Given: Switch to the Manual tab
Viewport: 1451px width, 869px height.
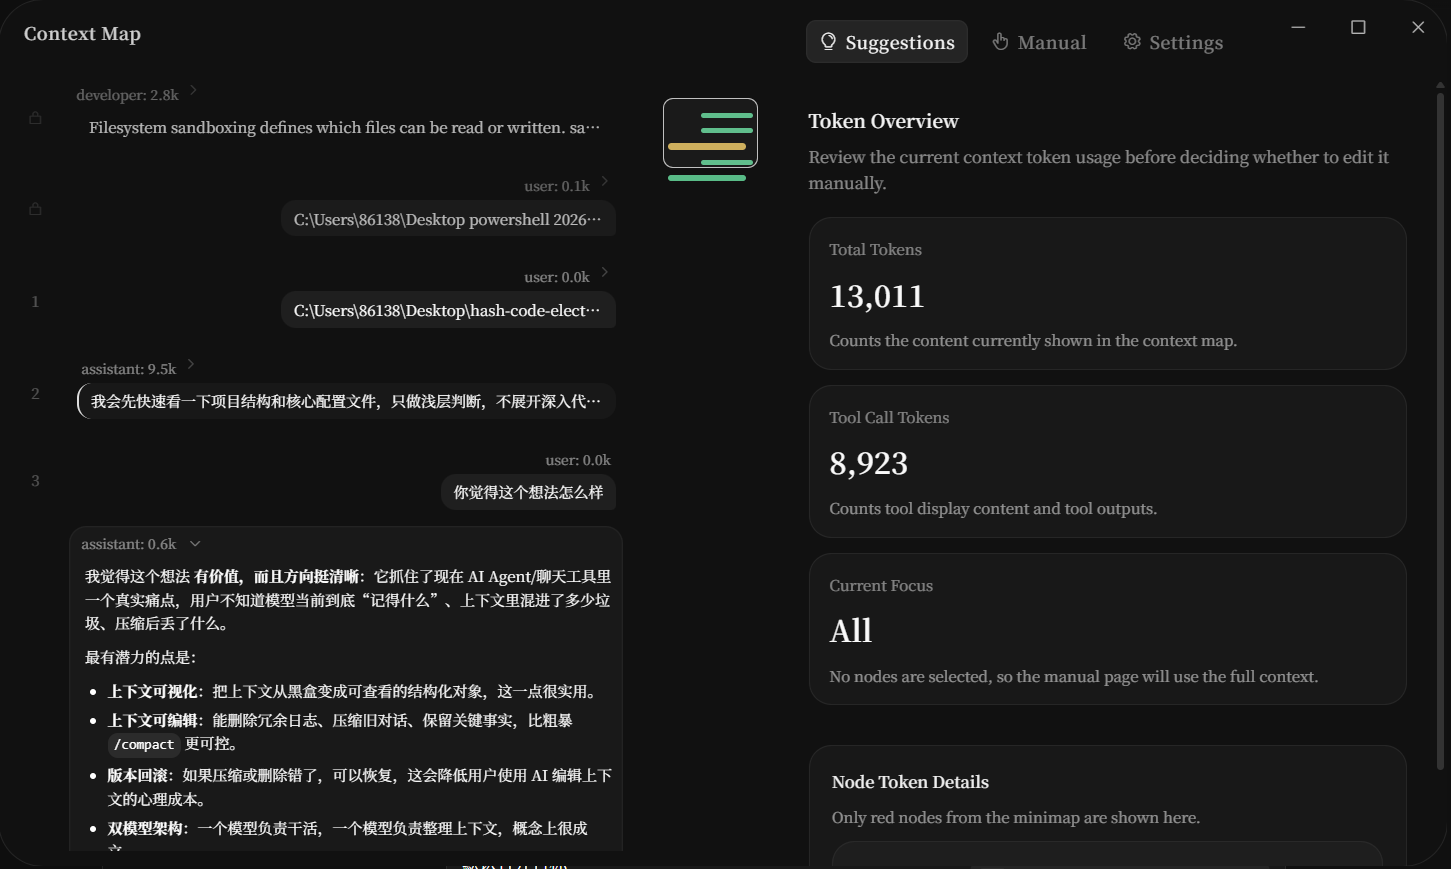Looking at the screenshot, I should tap(1039, 42).
